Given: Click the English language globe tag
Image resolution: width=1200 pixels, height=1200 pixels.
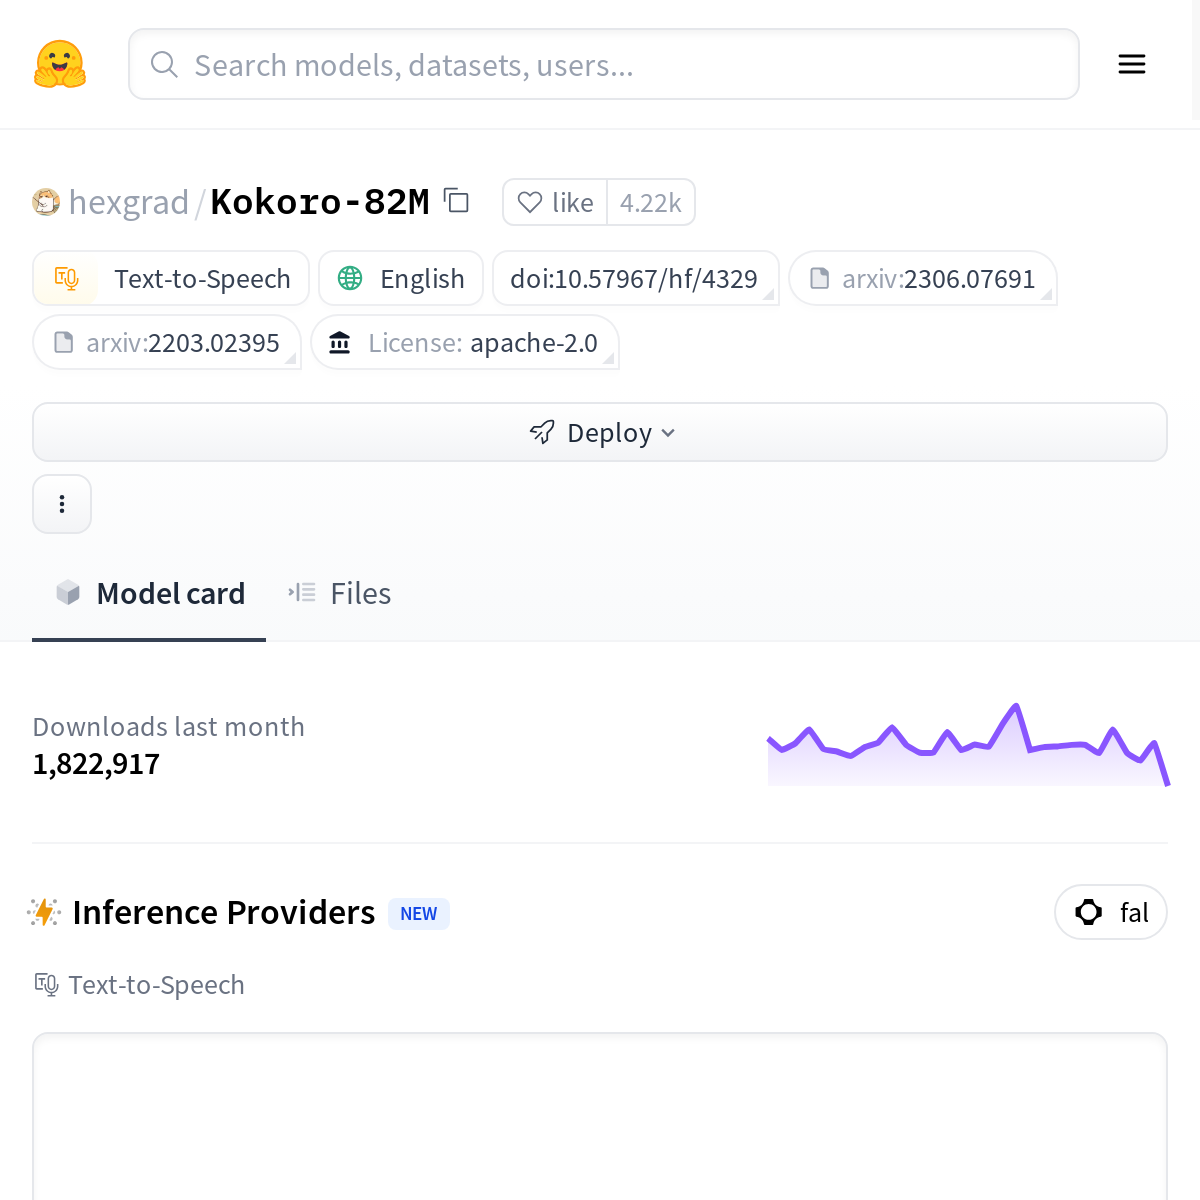Looking at the screenshot, I should click(x=401, y=278).
